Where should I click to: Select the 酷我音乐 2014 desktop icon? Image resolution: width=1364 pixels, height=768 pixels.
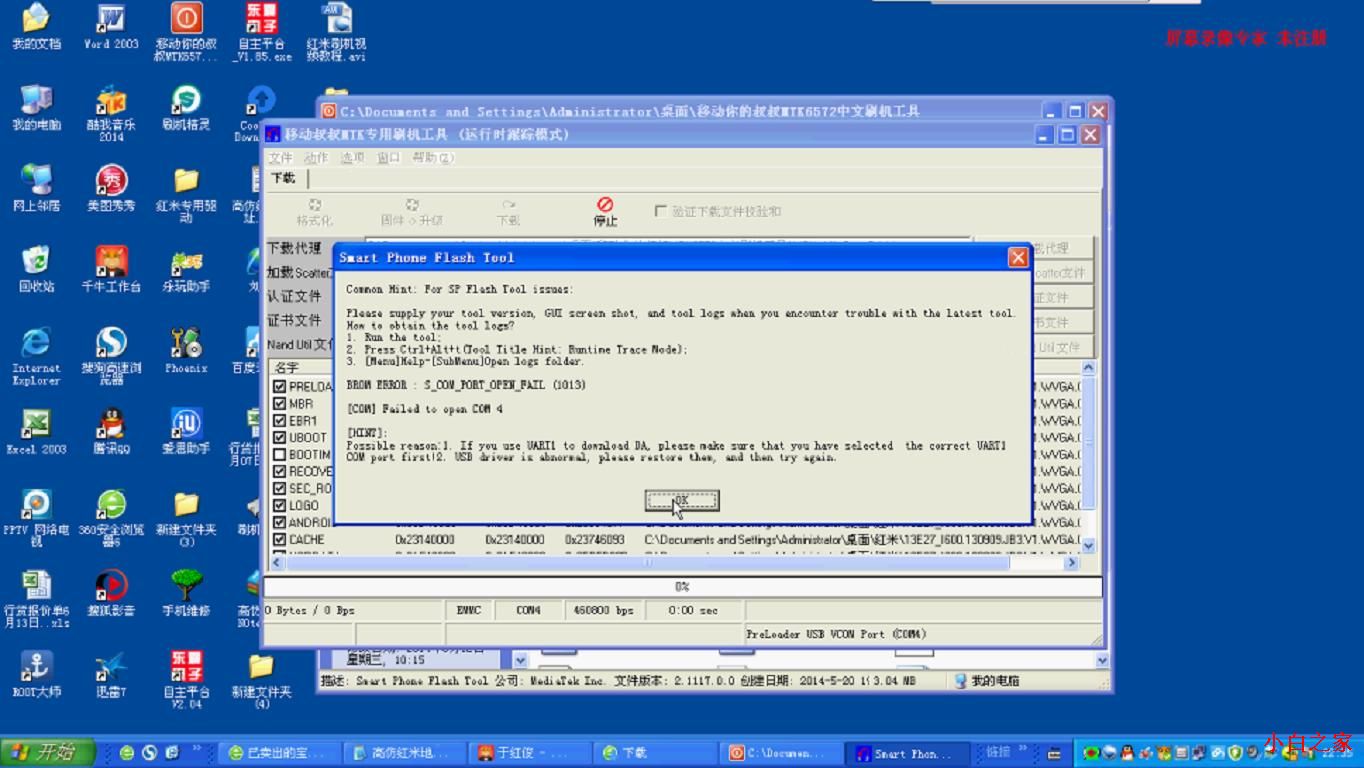(x=111, y=113)
